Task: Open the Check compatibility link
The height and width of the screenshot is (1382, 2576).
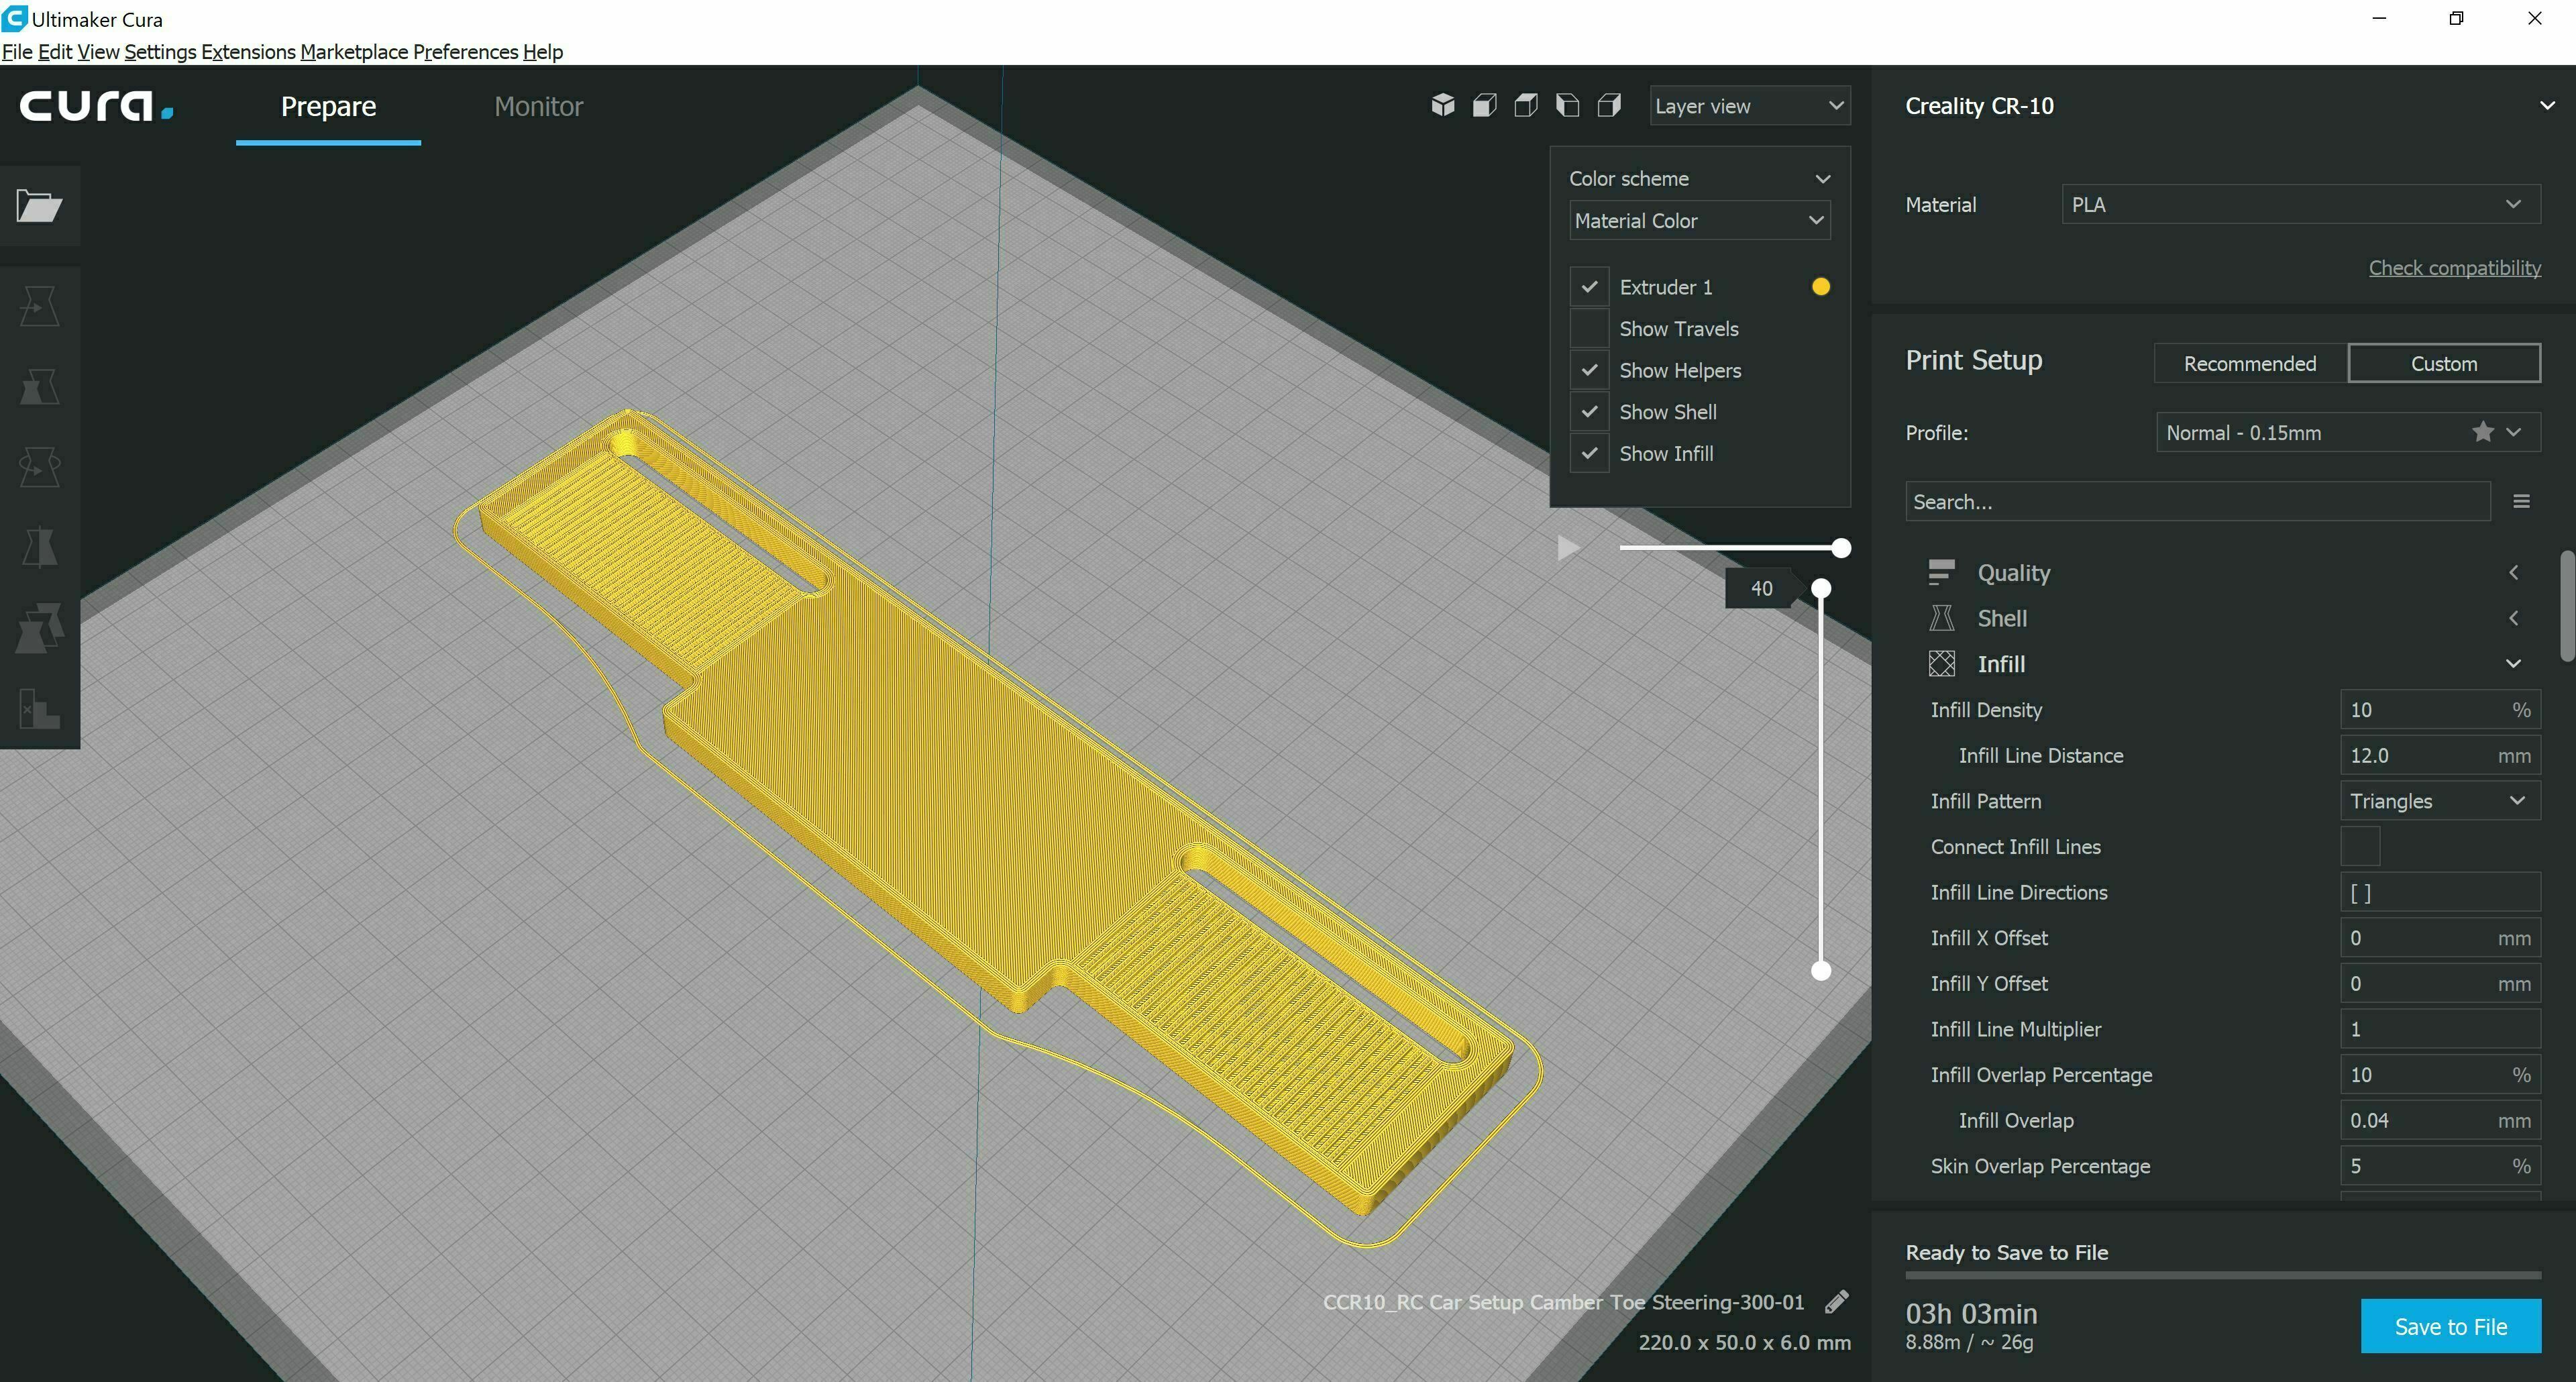Action: [x=2454, y=268]
